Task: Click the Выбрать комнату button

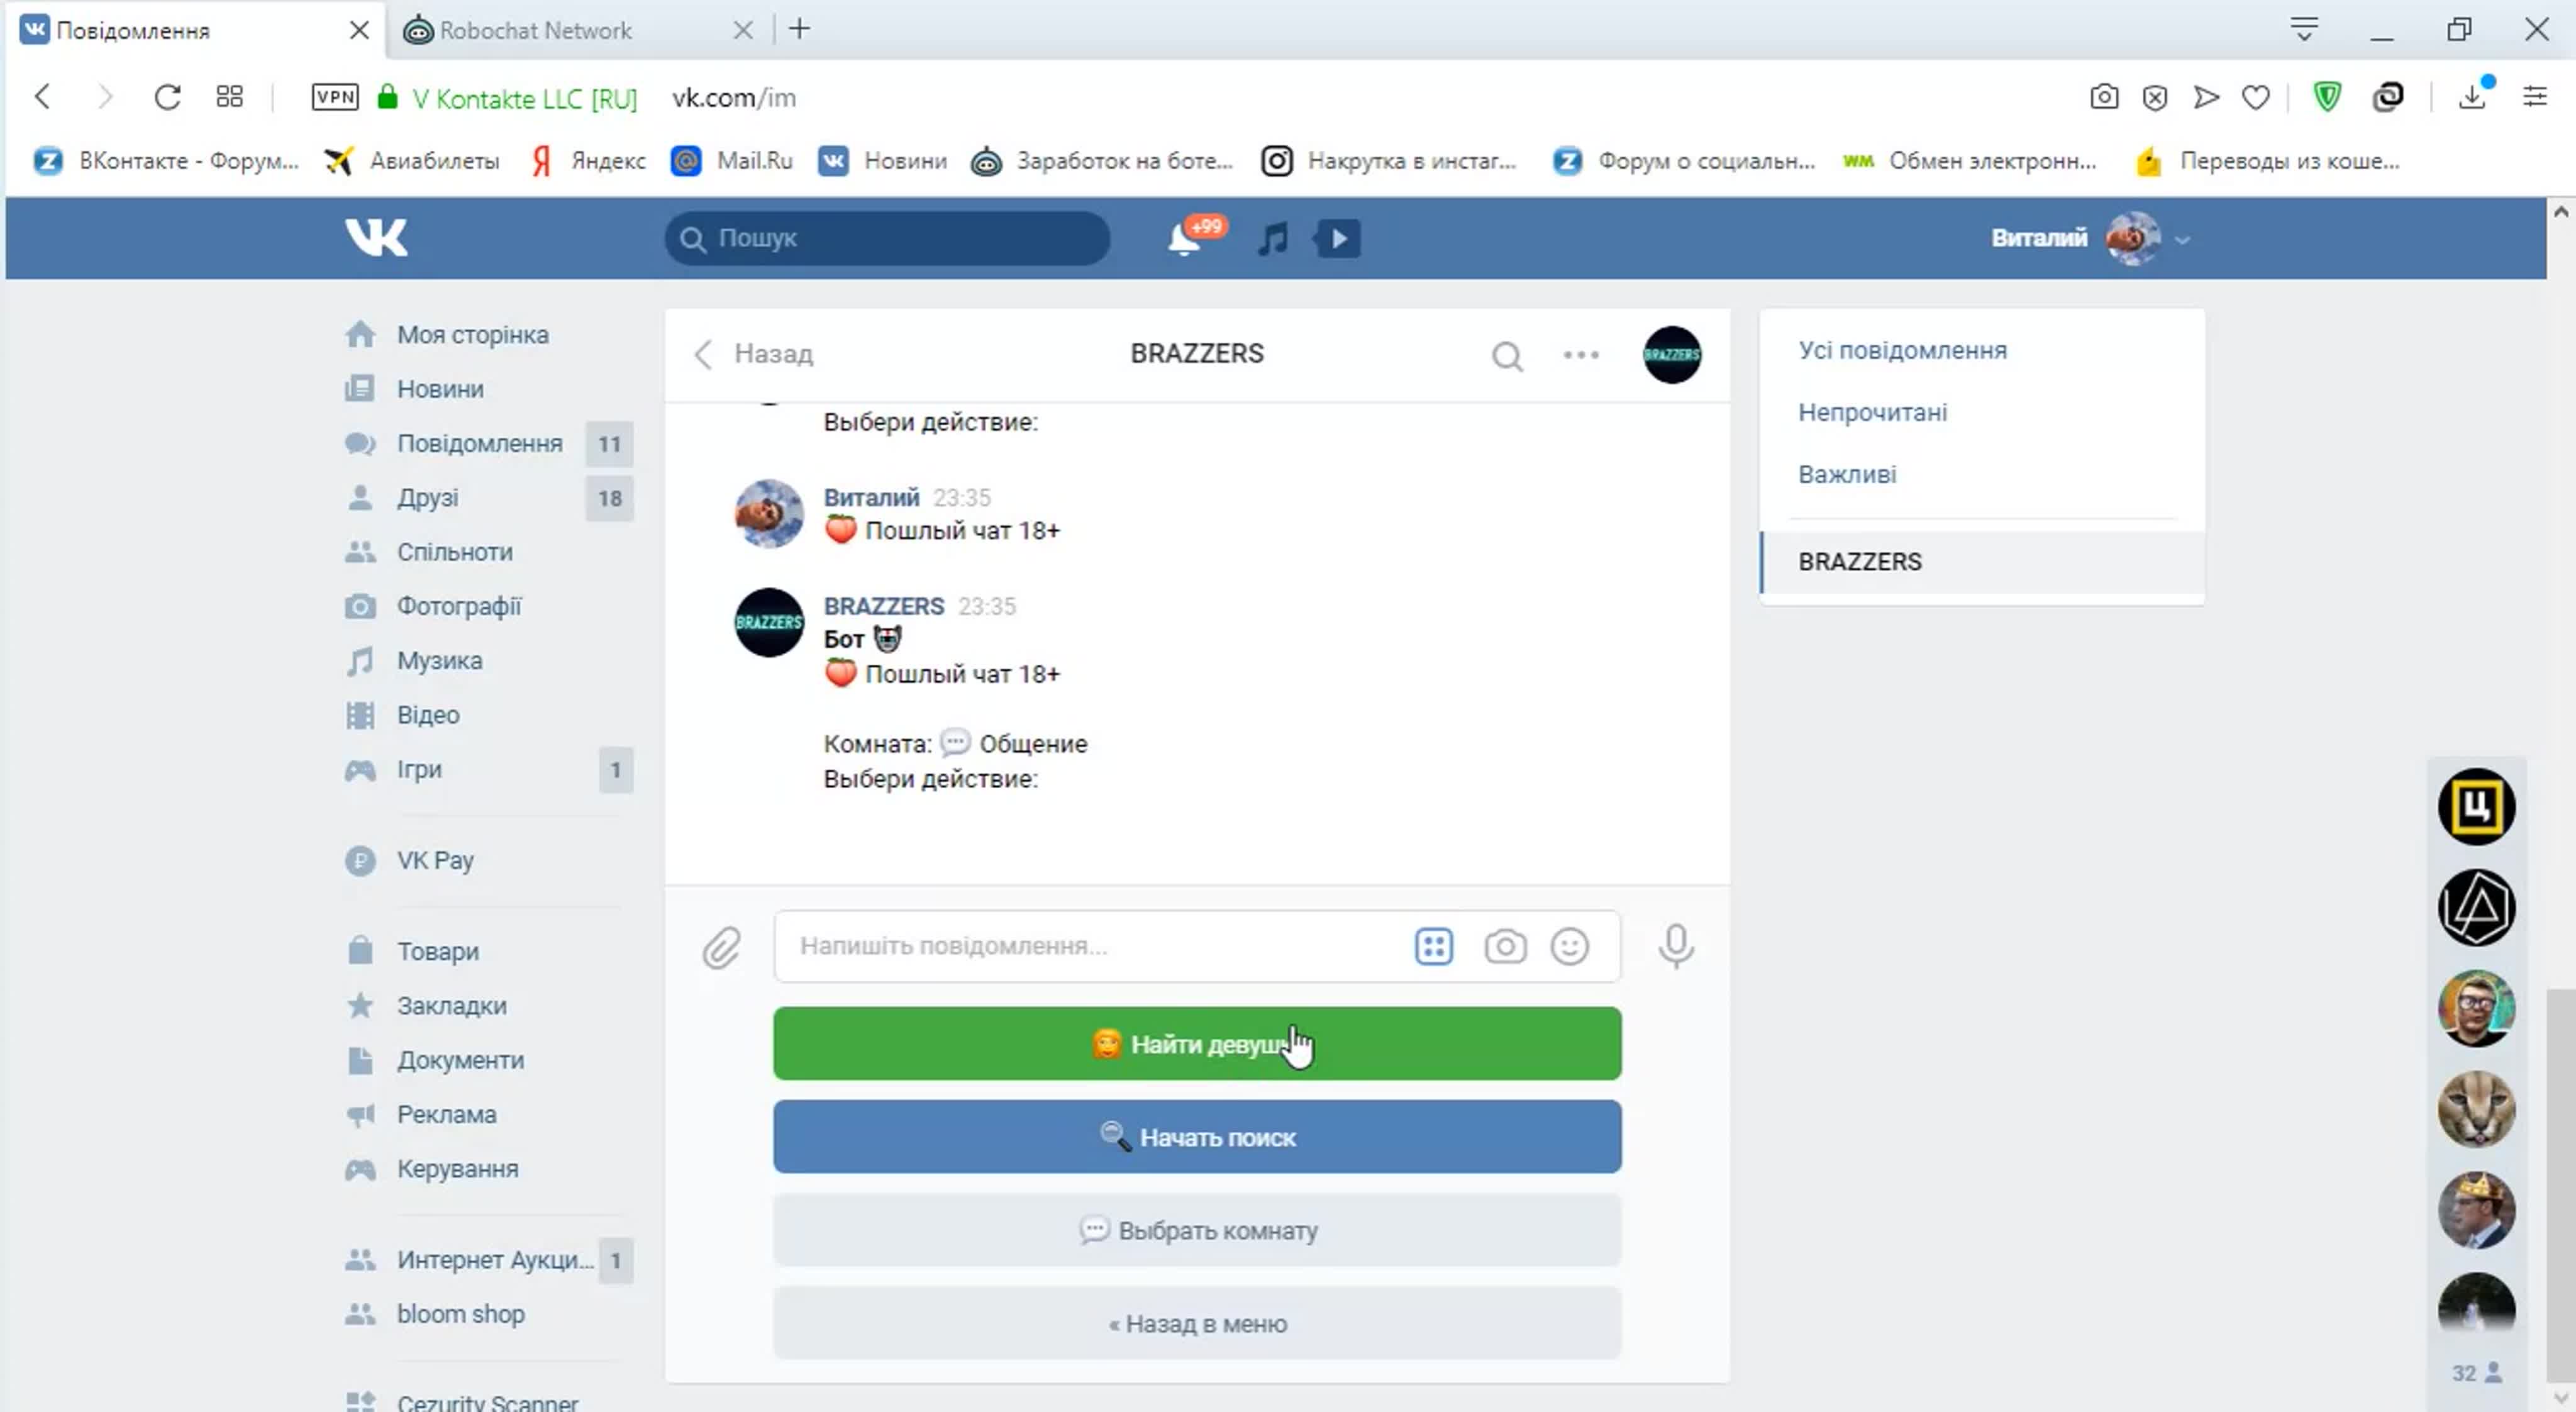Action: point(1197,1230)
